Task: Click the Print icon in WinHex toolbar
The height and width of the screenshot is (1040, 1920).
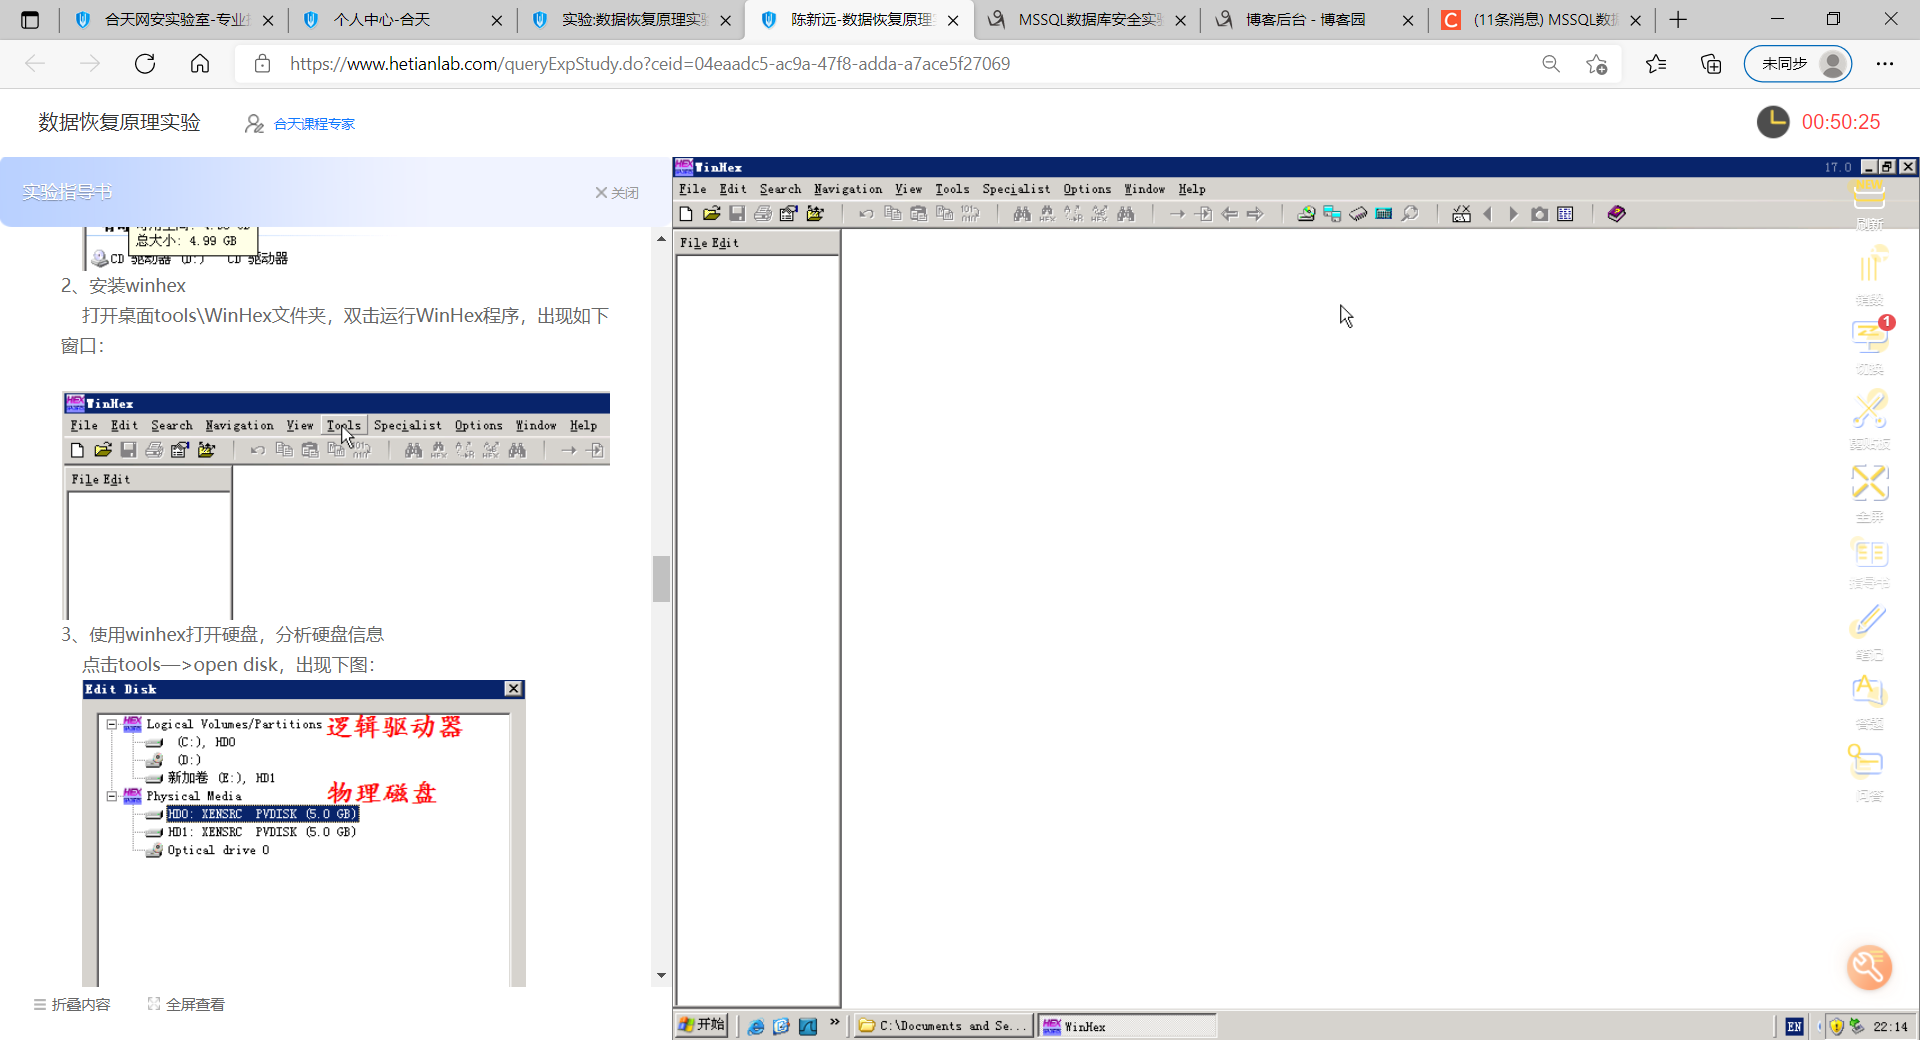Action: [763, 214]
